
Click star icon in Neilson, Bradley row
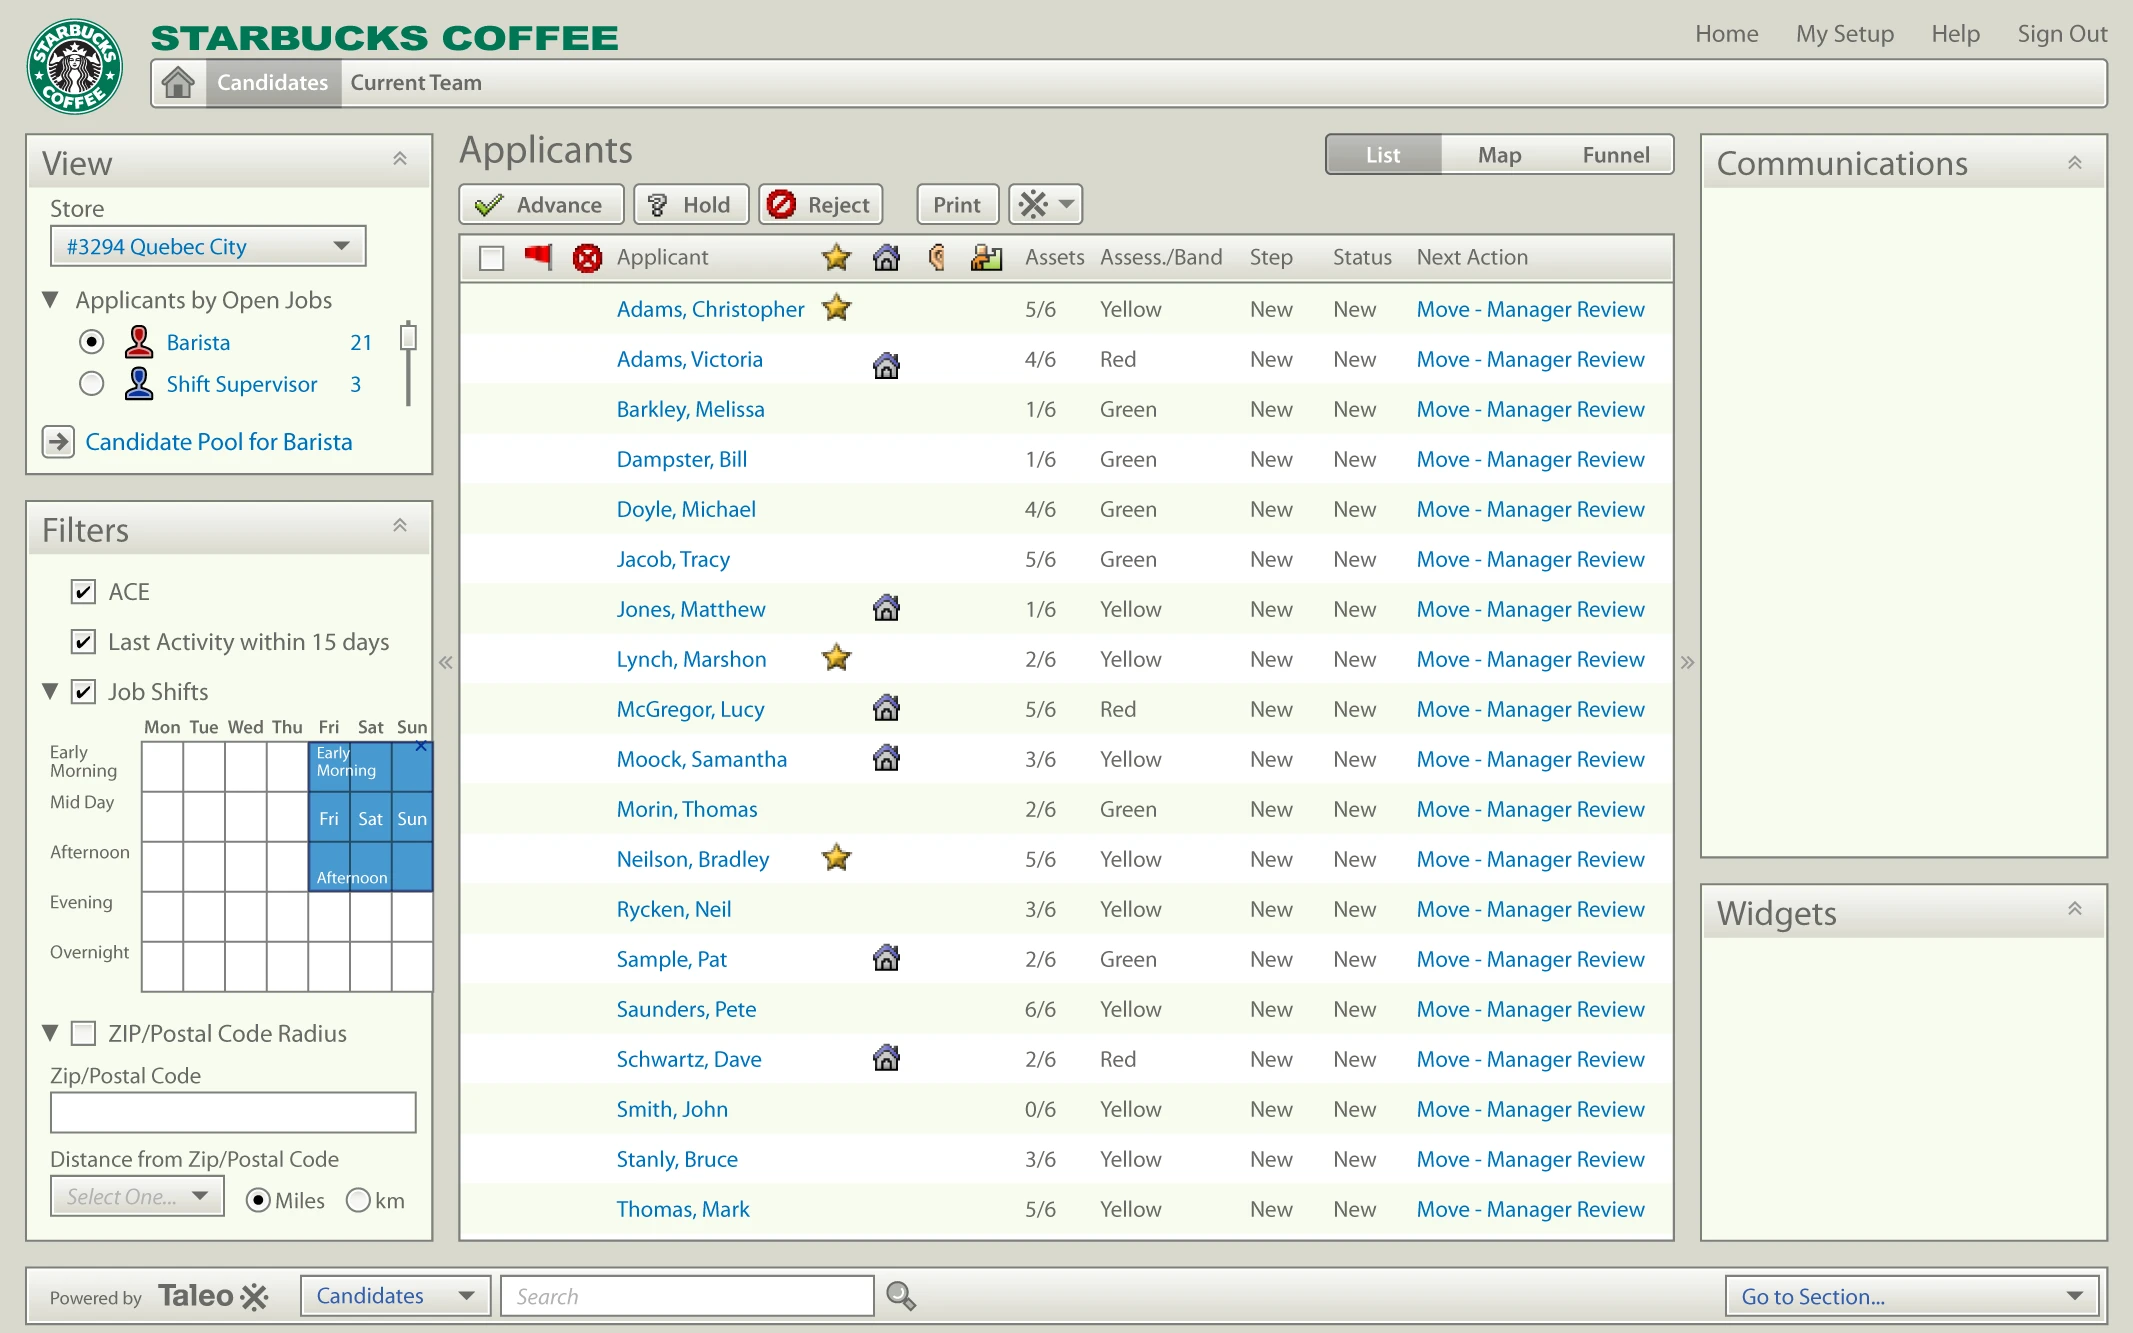click(836, 857)
